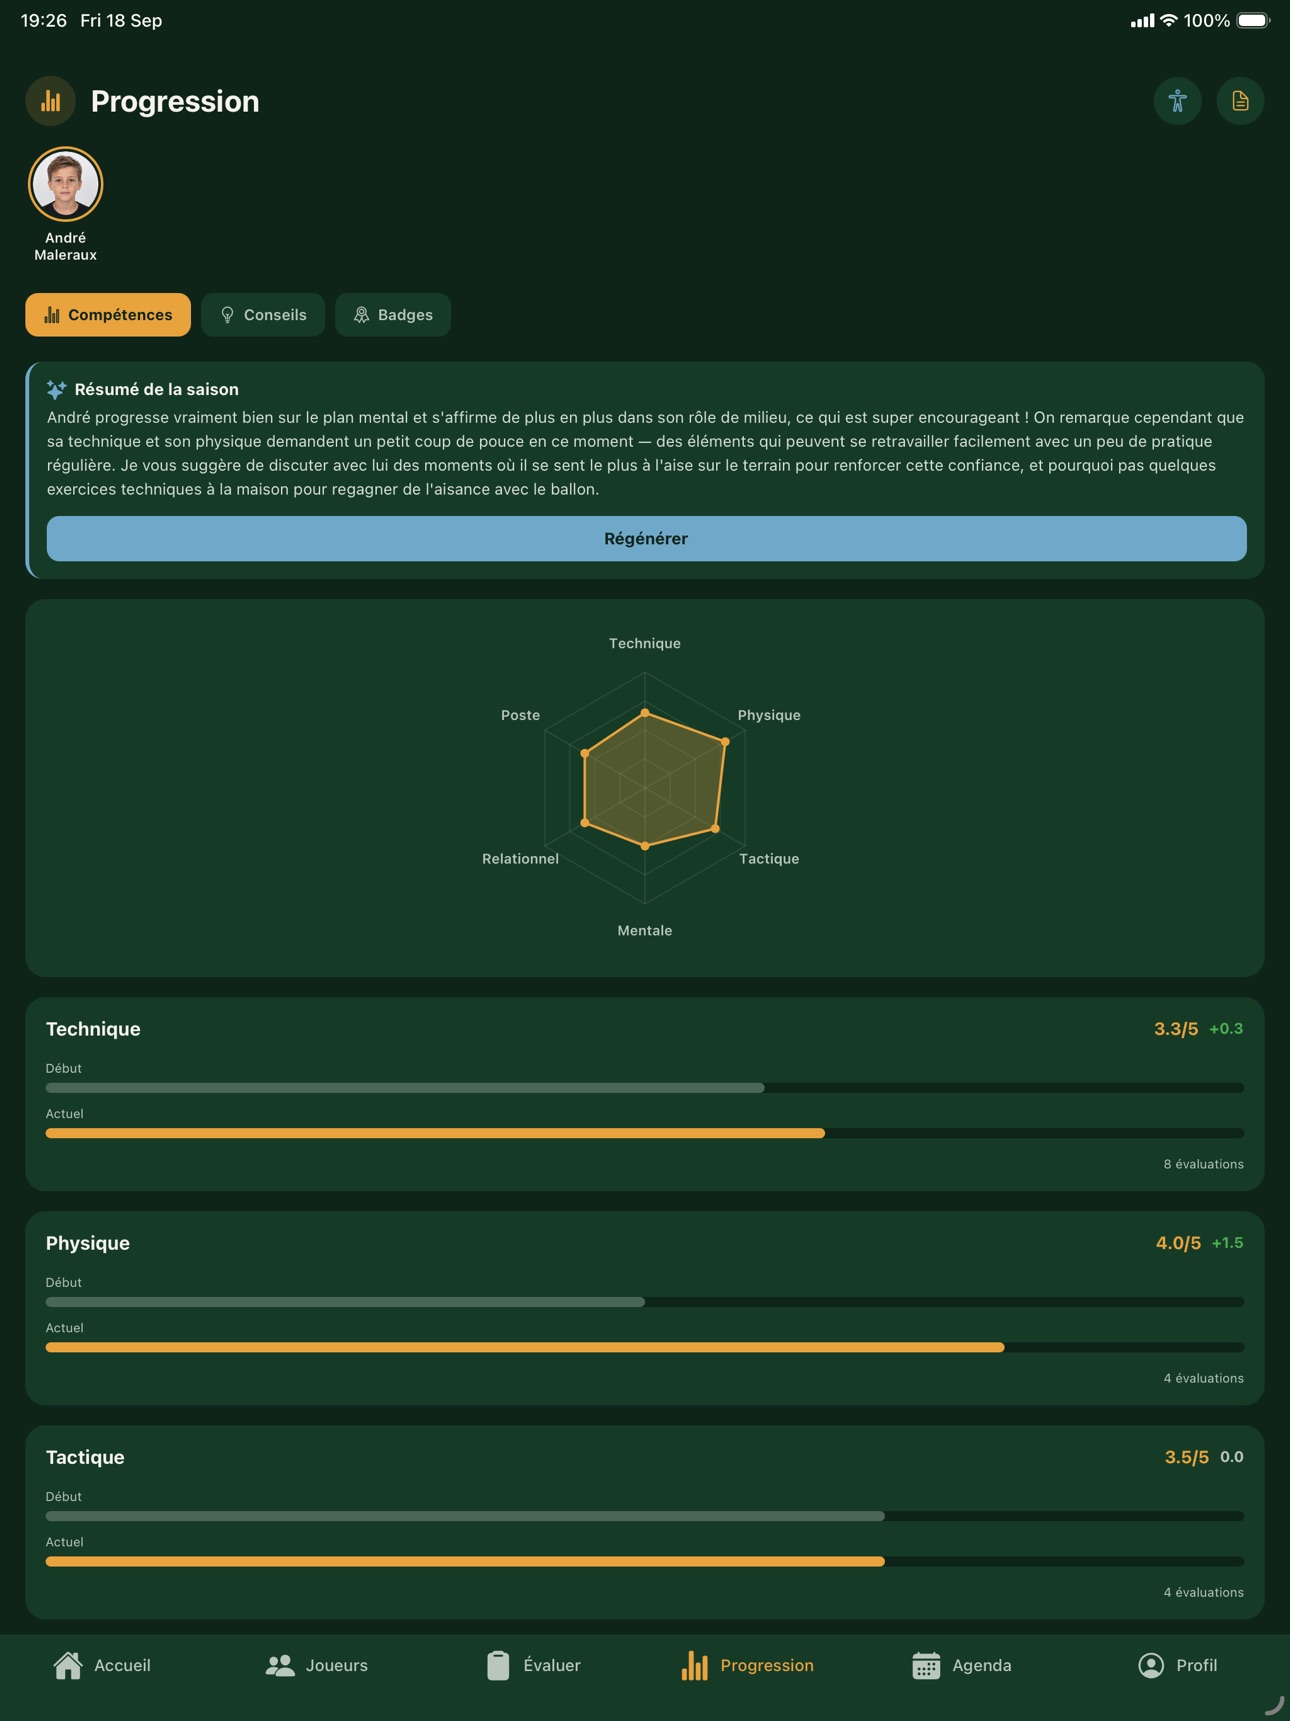The image size is (1290, 1721).
Task: Click the 4.0/5 Physique score
Action: click(x=1178, y=1243)
